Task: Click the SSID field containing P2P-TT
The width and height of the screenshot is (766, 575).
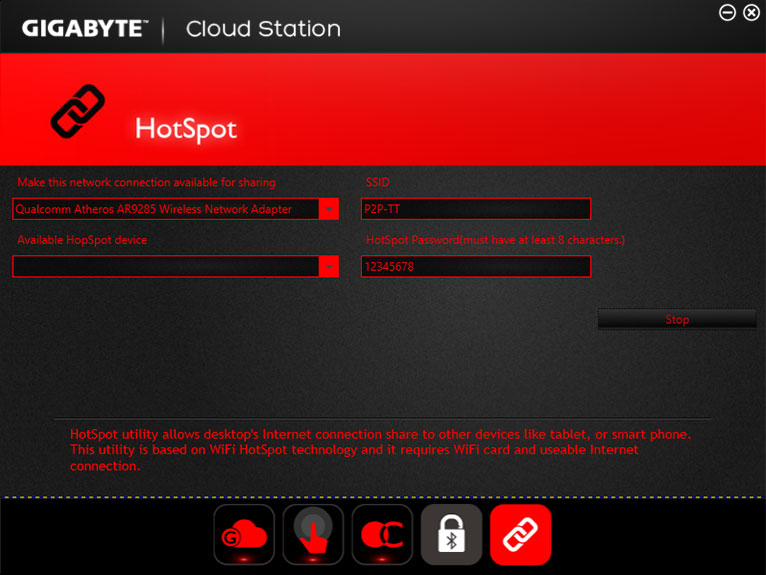Action: tap(476, 209)
